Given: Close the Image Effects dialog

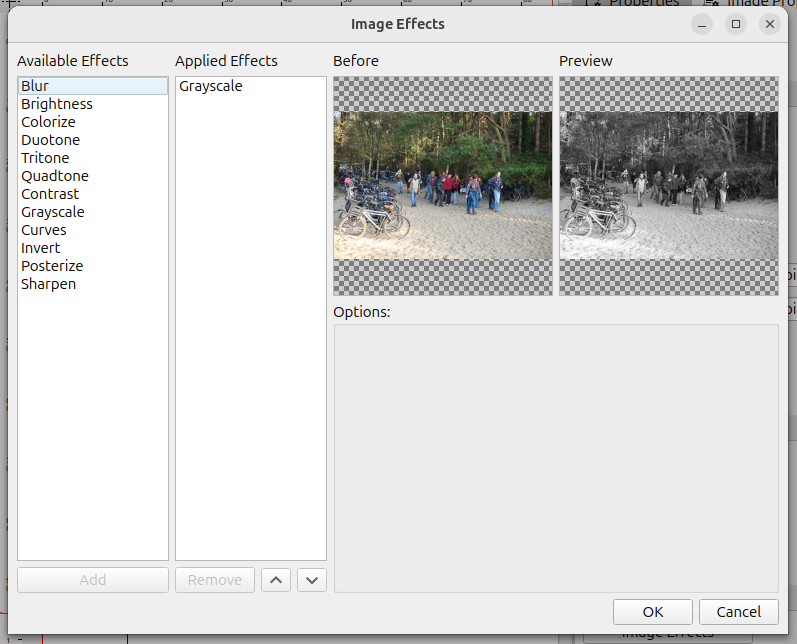Looking at the screenshot, I should [x=769, y=24].
